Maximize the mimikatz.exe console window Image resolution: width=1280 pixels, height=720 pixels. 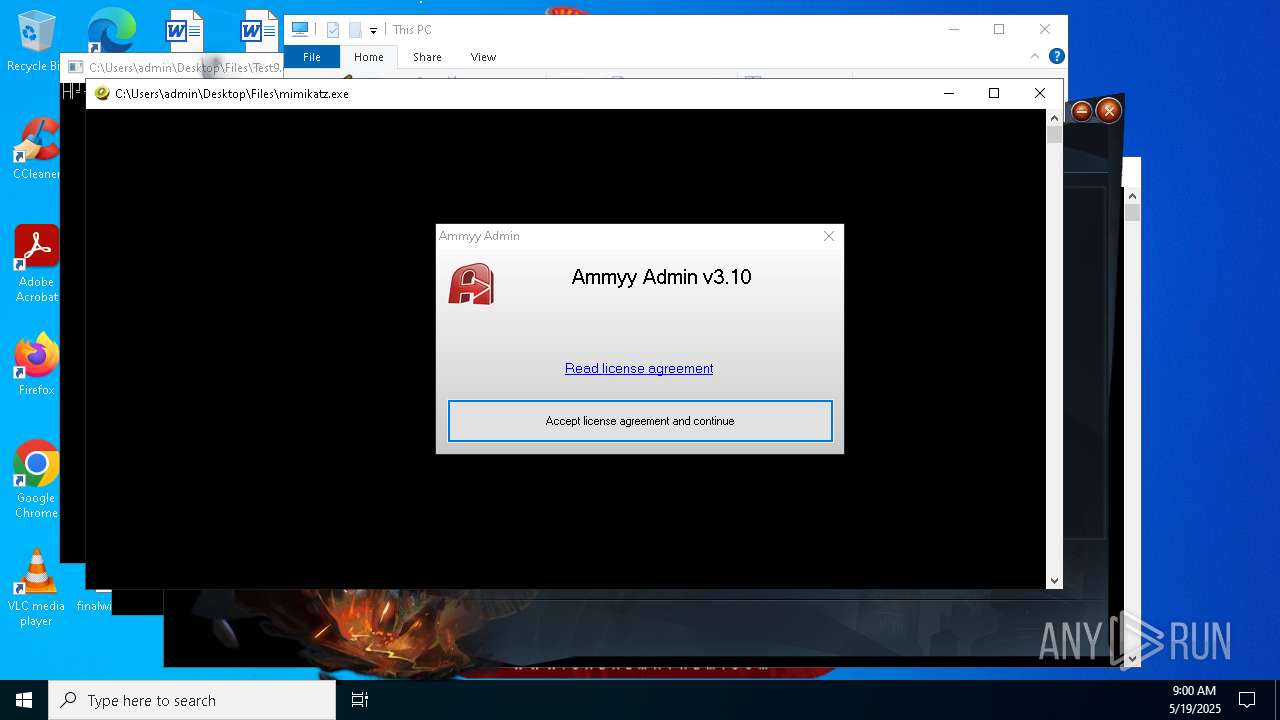[x=994, y=93]
